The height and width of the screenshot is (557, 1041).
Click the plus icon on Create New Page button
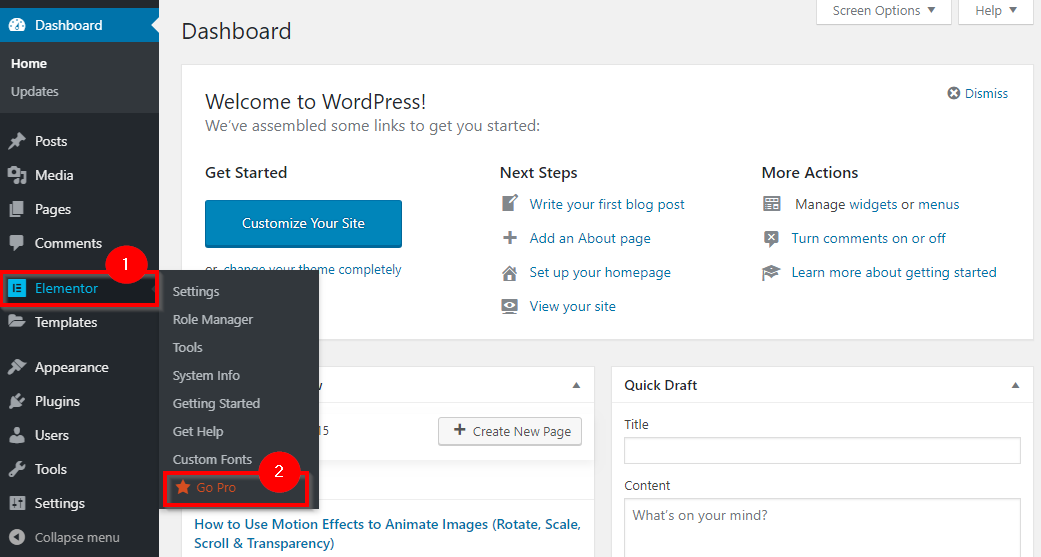[459, 430]
